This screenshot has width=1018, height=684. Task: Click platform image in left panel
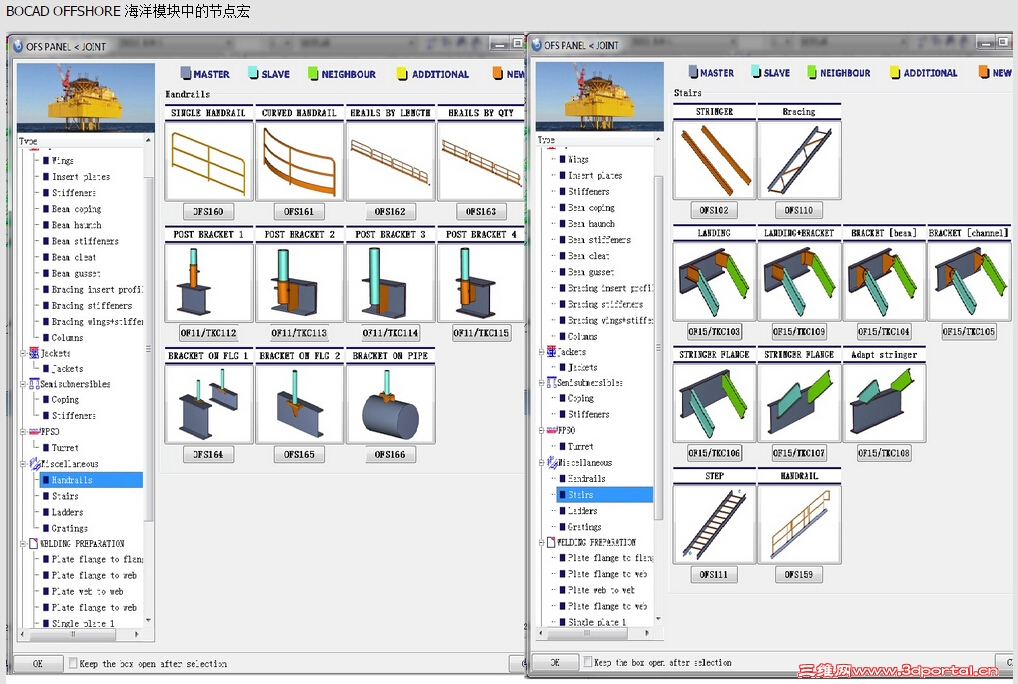(86, 97)
